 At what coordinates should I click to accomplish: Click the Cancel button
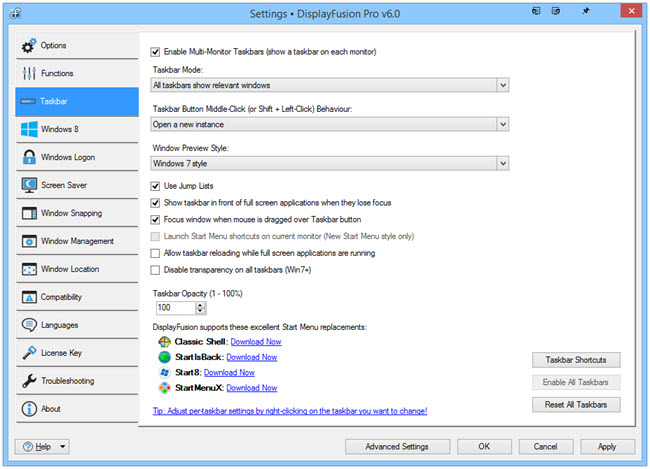pyautogui.click(x=546, y=447)
